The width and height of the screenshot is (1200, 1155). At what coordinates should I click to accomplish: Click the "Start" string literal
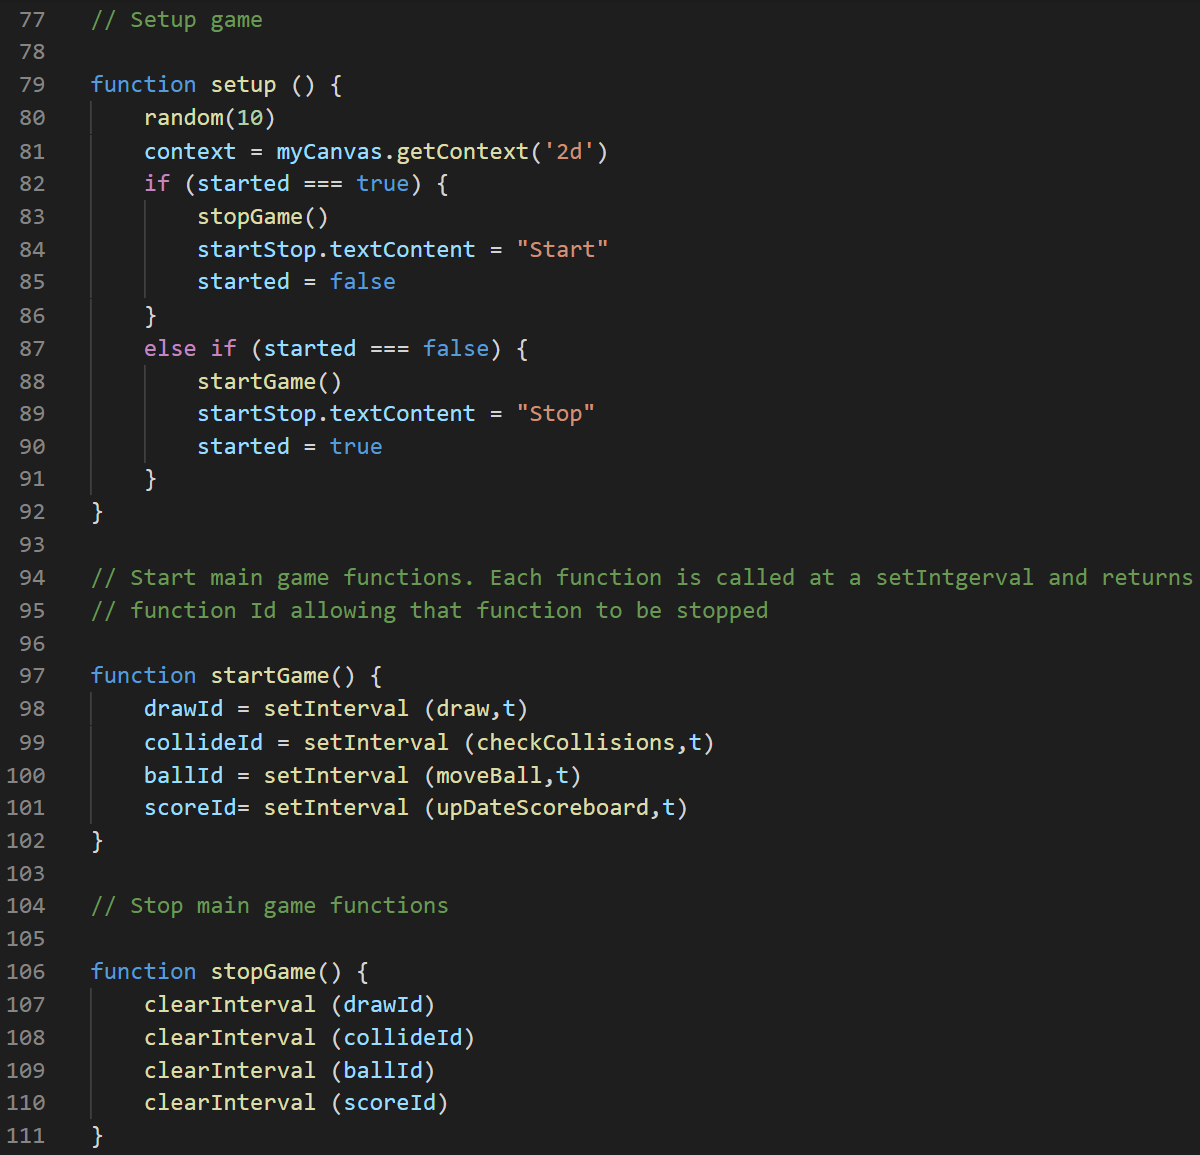[562, 250]
